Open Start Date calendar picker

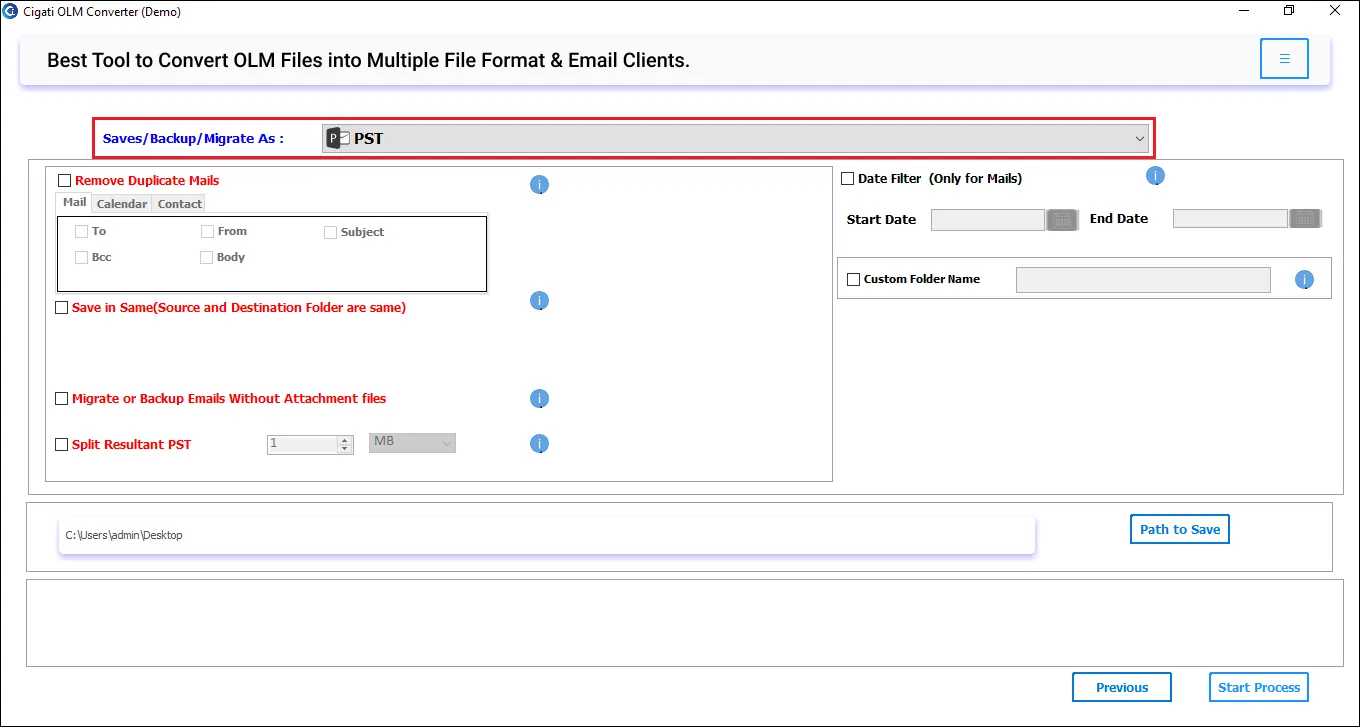[x=1063, y=219]
